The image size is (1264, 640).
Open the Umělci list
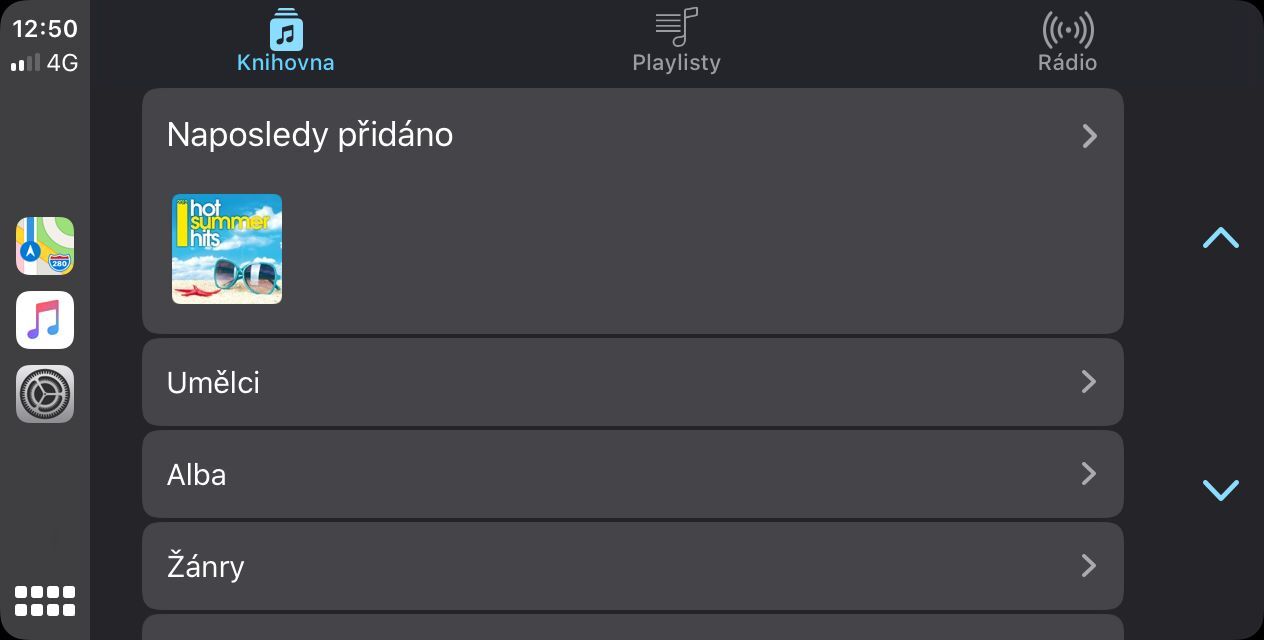[213, 382]
